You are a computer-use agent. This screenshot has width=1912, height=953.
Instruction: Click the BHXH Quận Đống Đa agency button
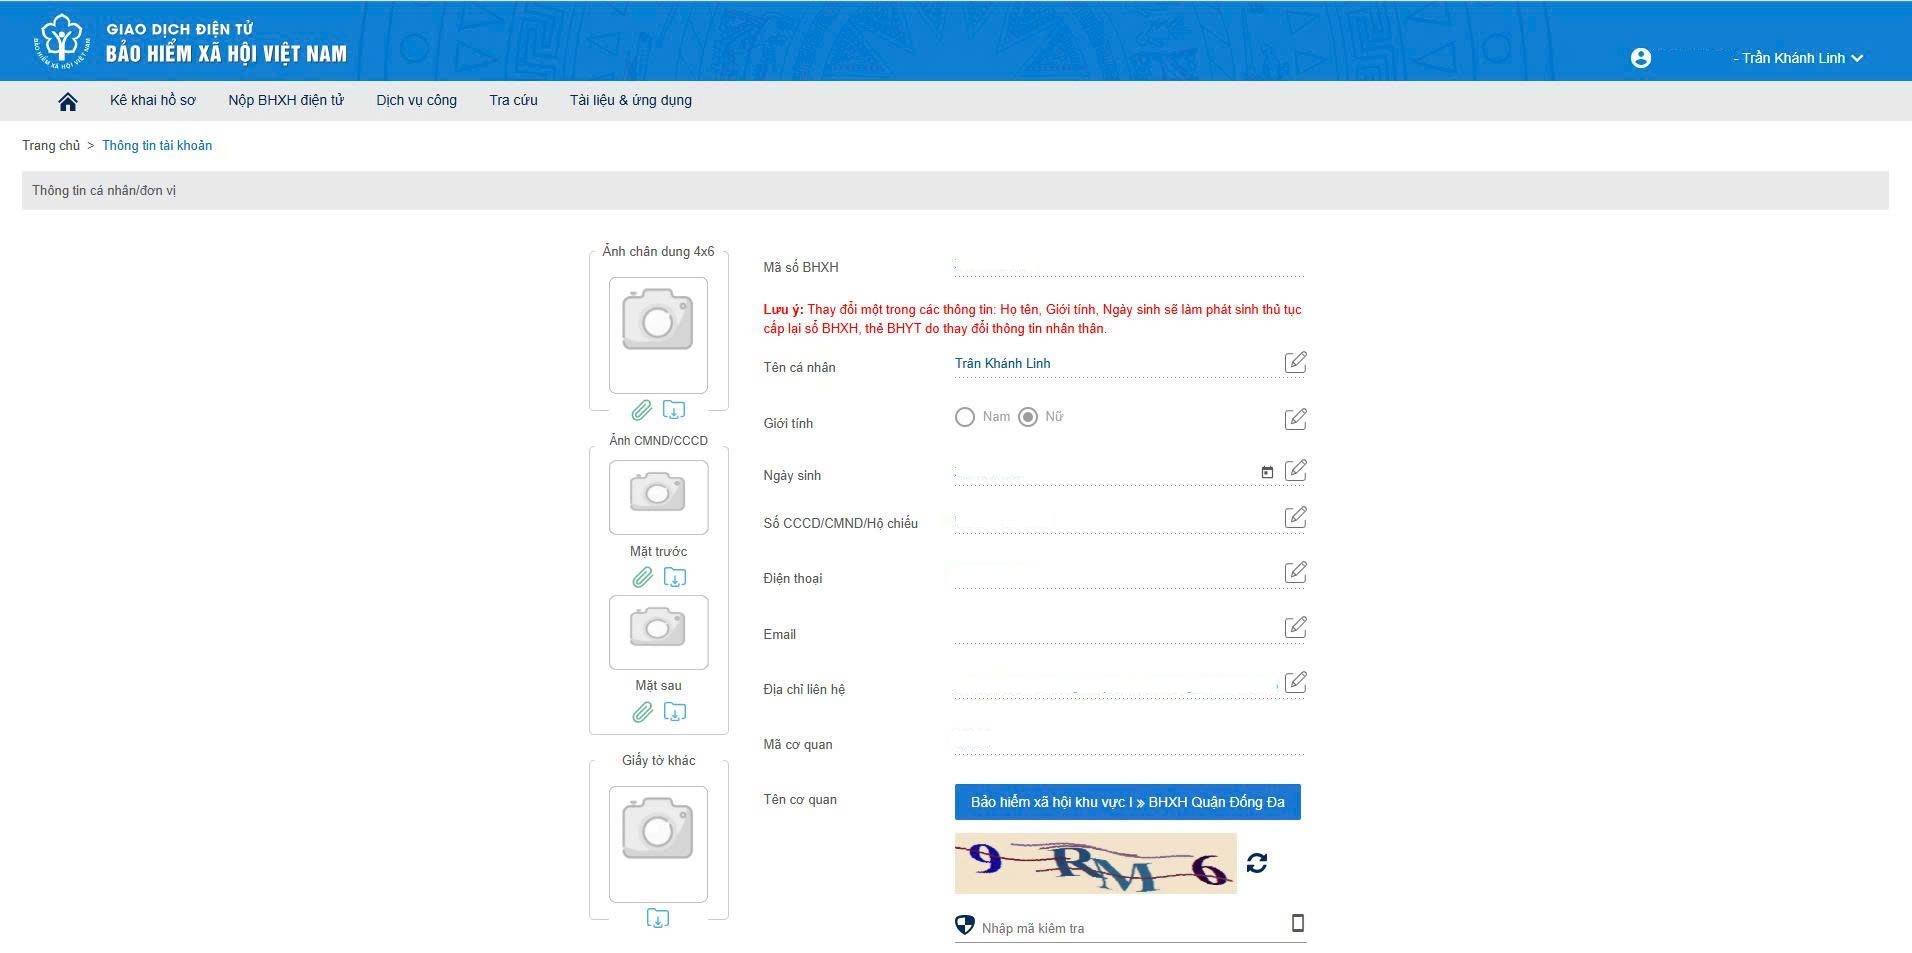click(1127, 802)
